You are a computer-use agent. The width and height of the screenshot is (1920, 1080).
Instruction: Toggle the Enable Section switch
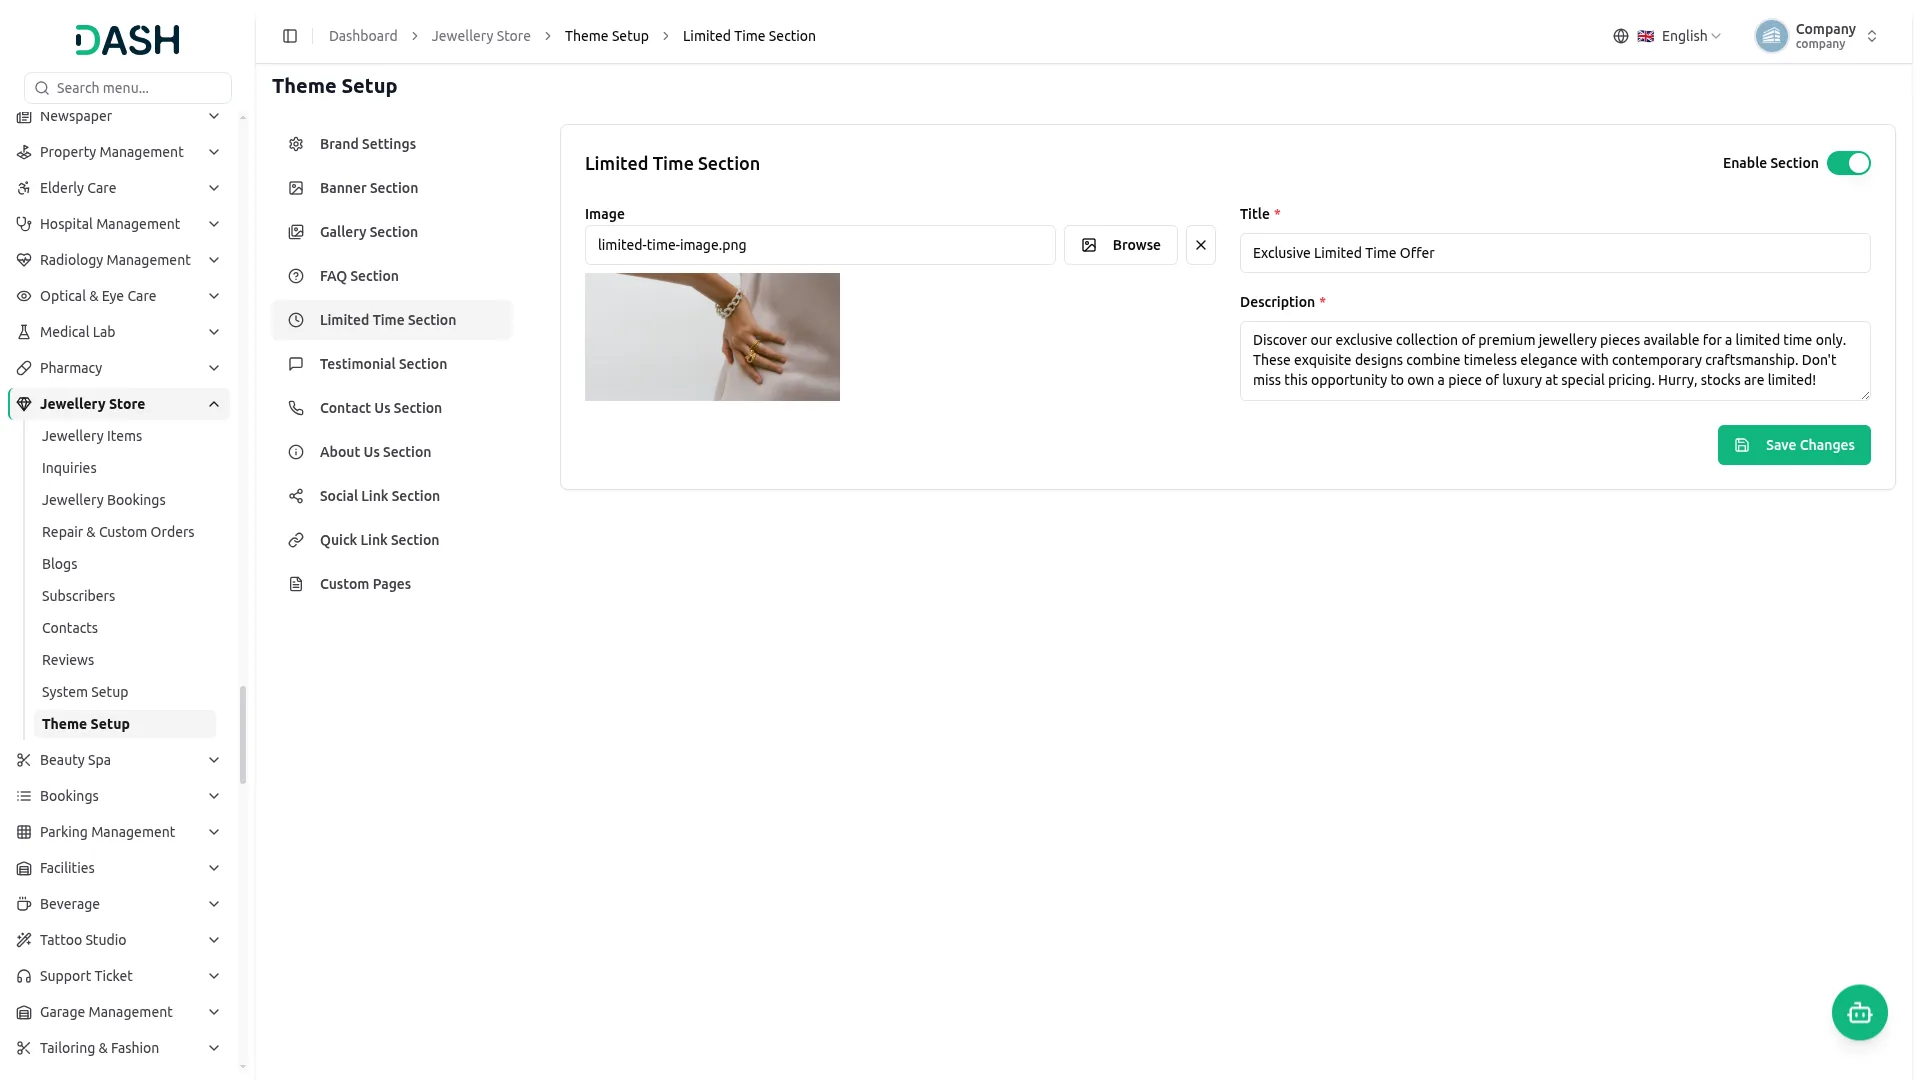pyautogui.click(x=1848, y=163)
